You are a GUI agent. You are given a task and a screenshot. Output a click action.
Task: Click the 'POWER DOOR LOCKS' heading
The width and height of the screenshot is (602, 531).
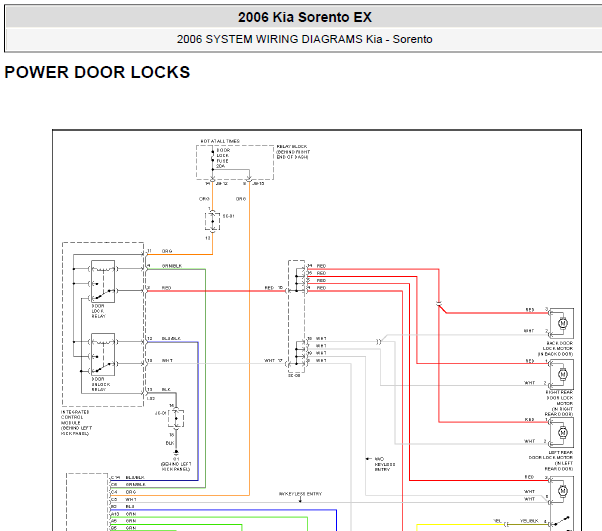click(x=97, y=72)
